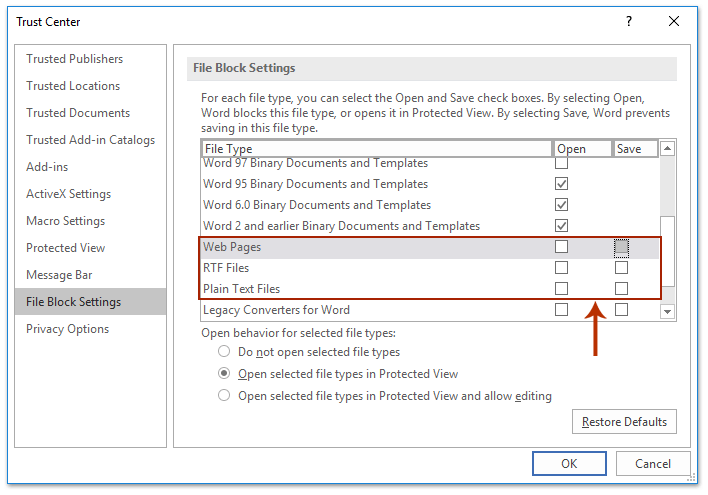The height and width of the screenshot is (495, 708).
Task: Check the Open box for Web Pages
Action: point(561,246)
